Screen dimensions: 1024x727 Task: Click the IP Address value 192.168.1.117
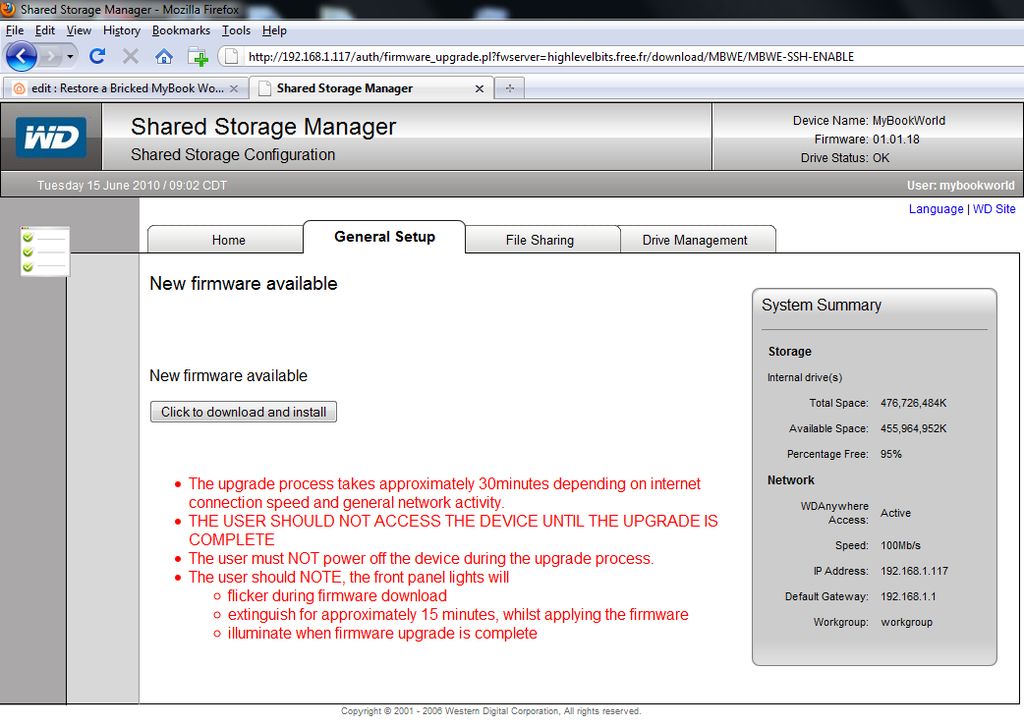pos(914,571)
